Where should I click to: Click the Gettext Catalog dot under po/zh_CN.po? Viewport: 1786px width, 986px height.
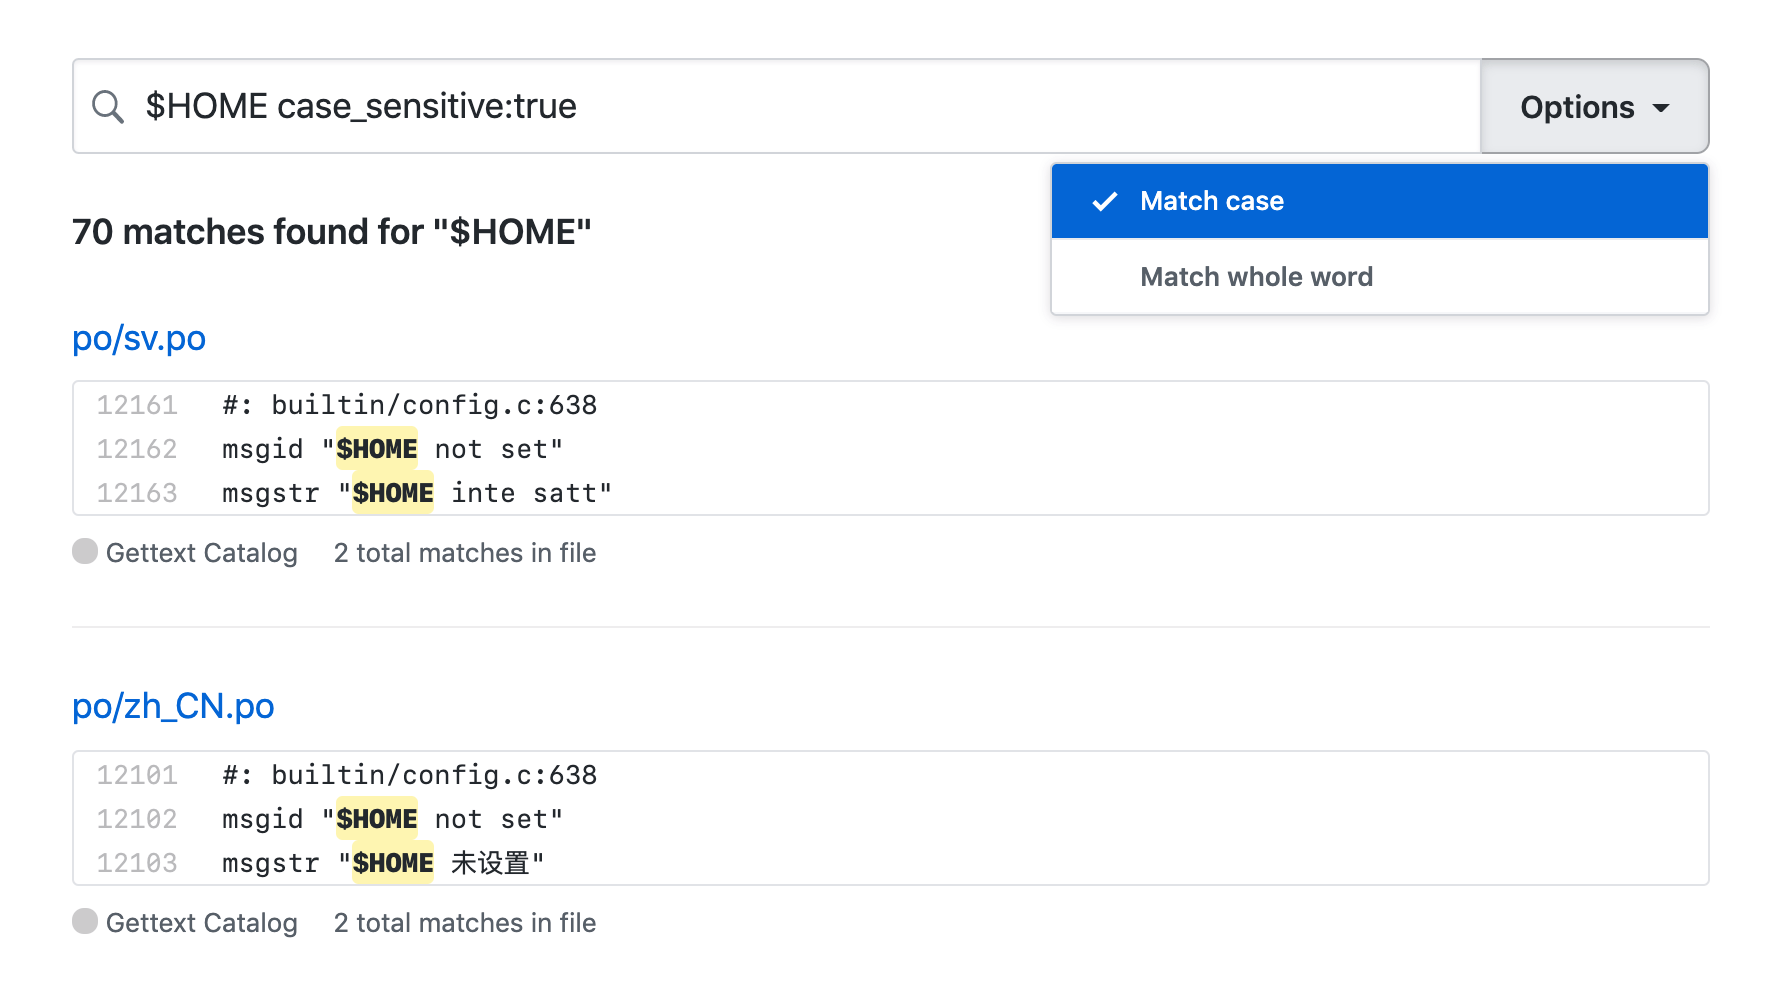pyautogui.click(x=85, y=921)
